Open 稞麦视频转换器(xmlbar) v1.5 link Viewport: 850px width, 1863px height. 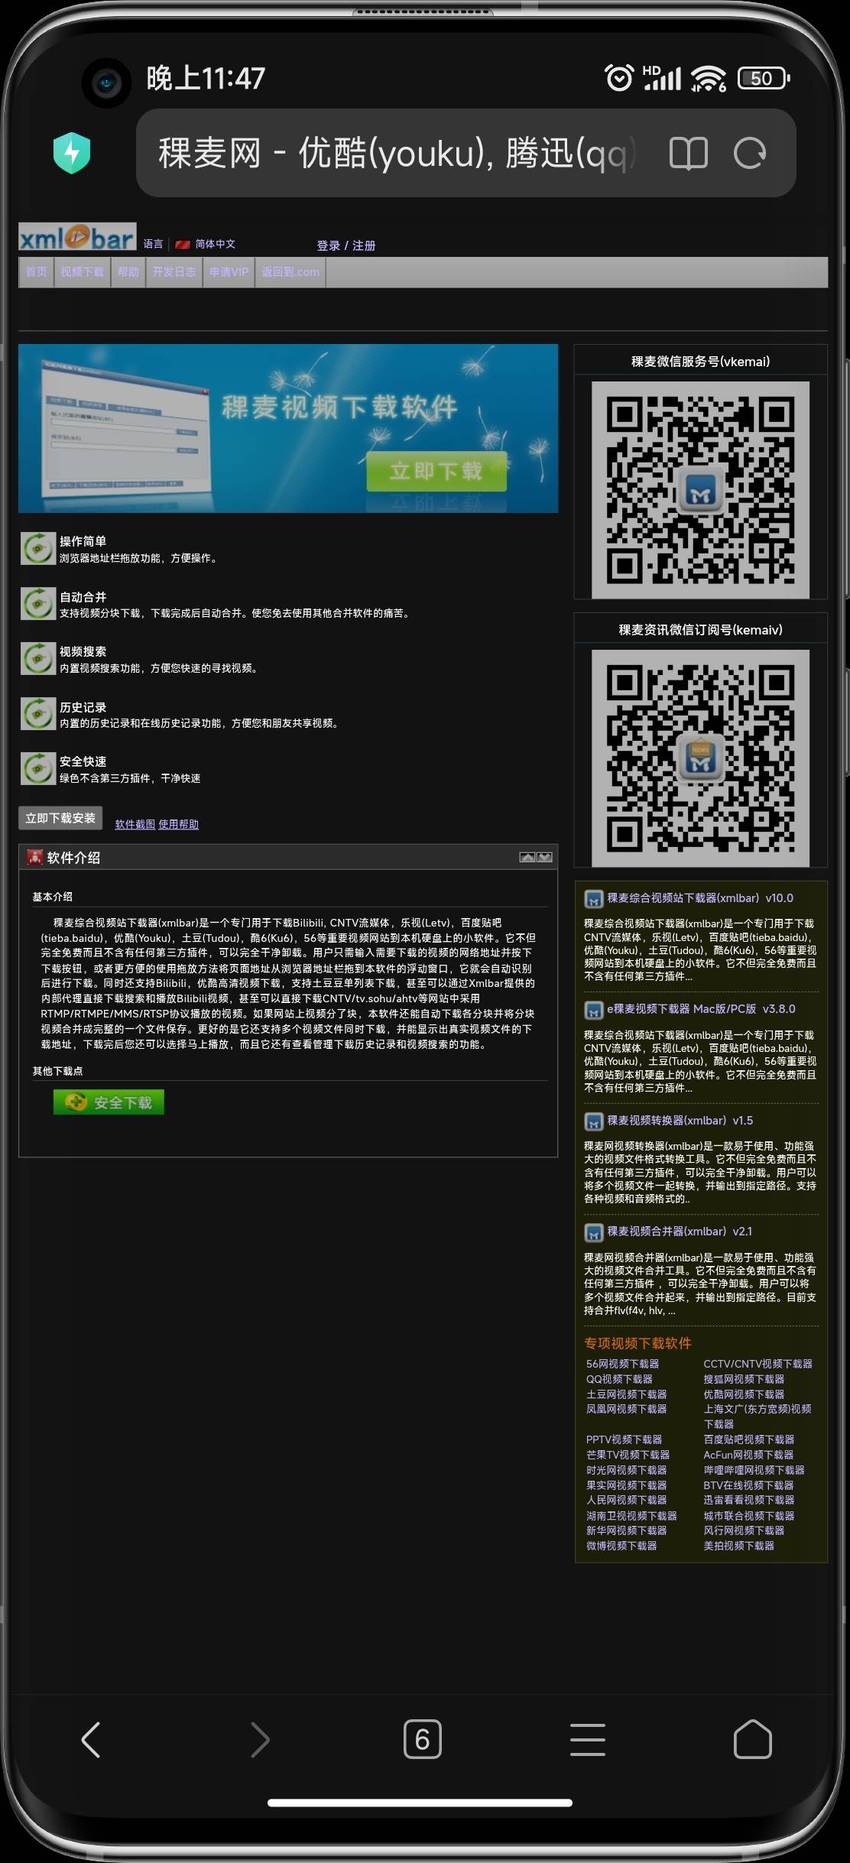[x=680, y=1120]
